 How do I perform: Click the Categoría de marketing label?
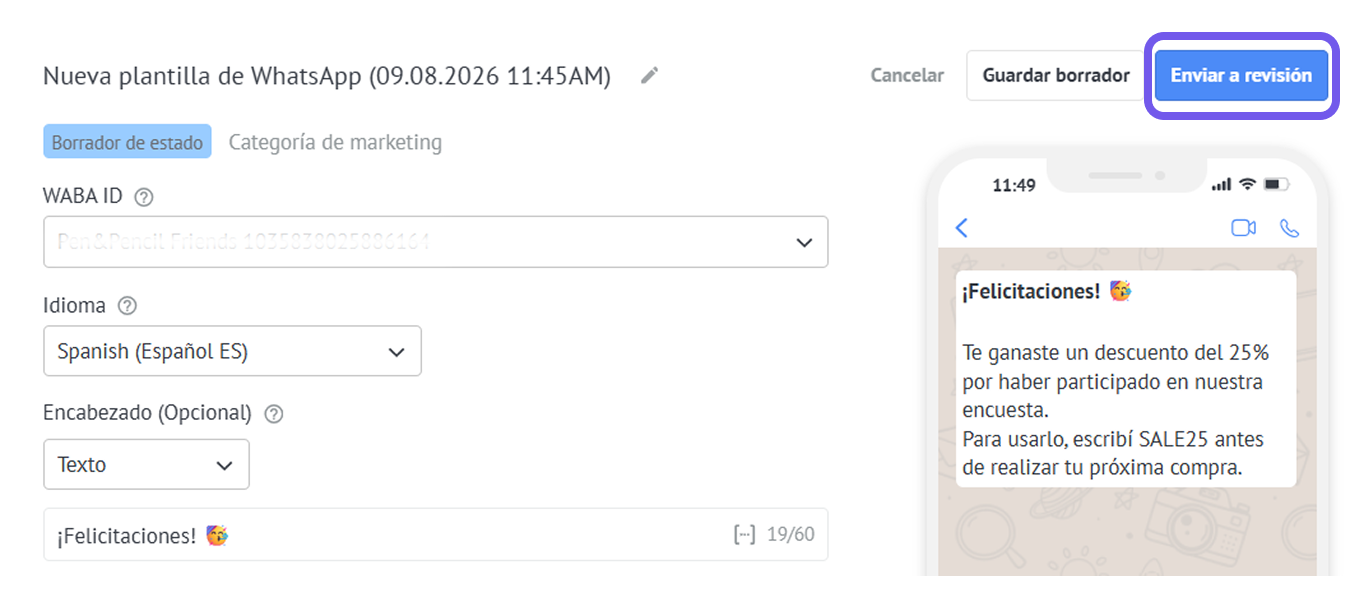tap(335, 142)
